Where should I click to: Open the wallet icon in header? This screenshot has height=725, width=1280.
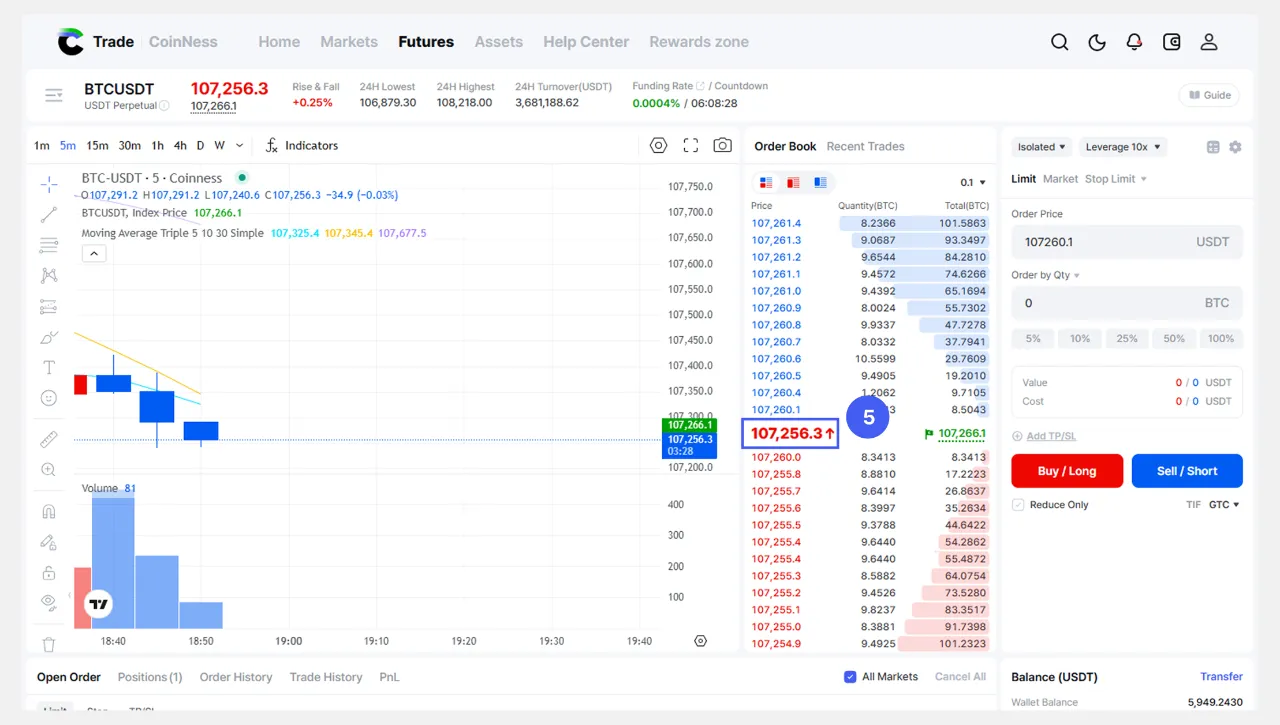1172,42
